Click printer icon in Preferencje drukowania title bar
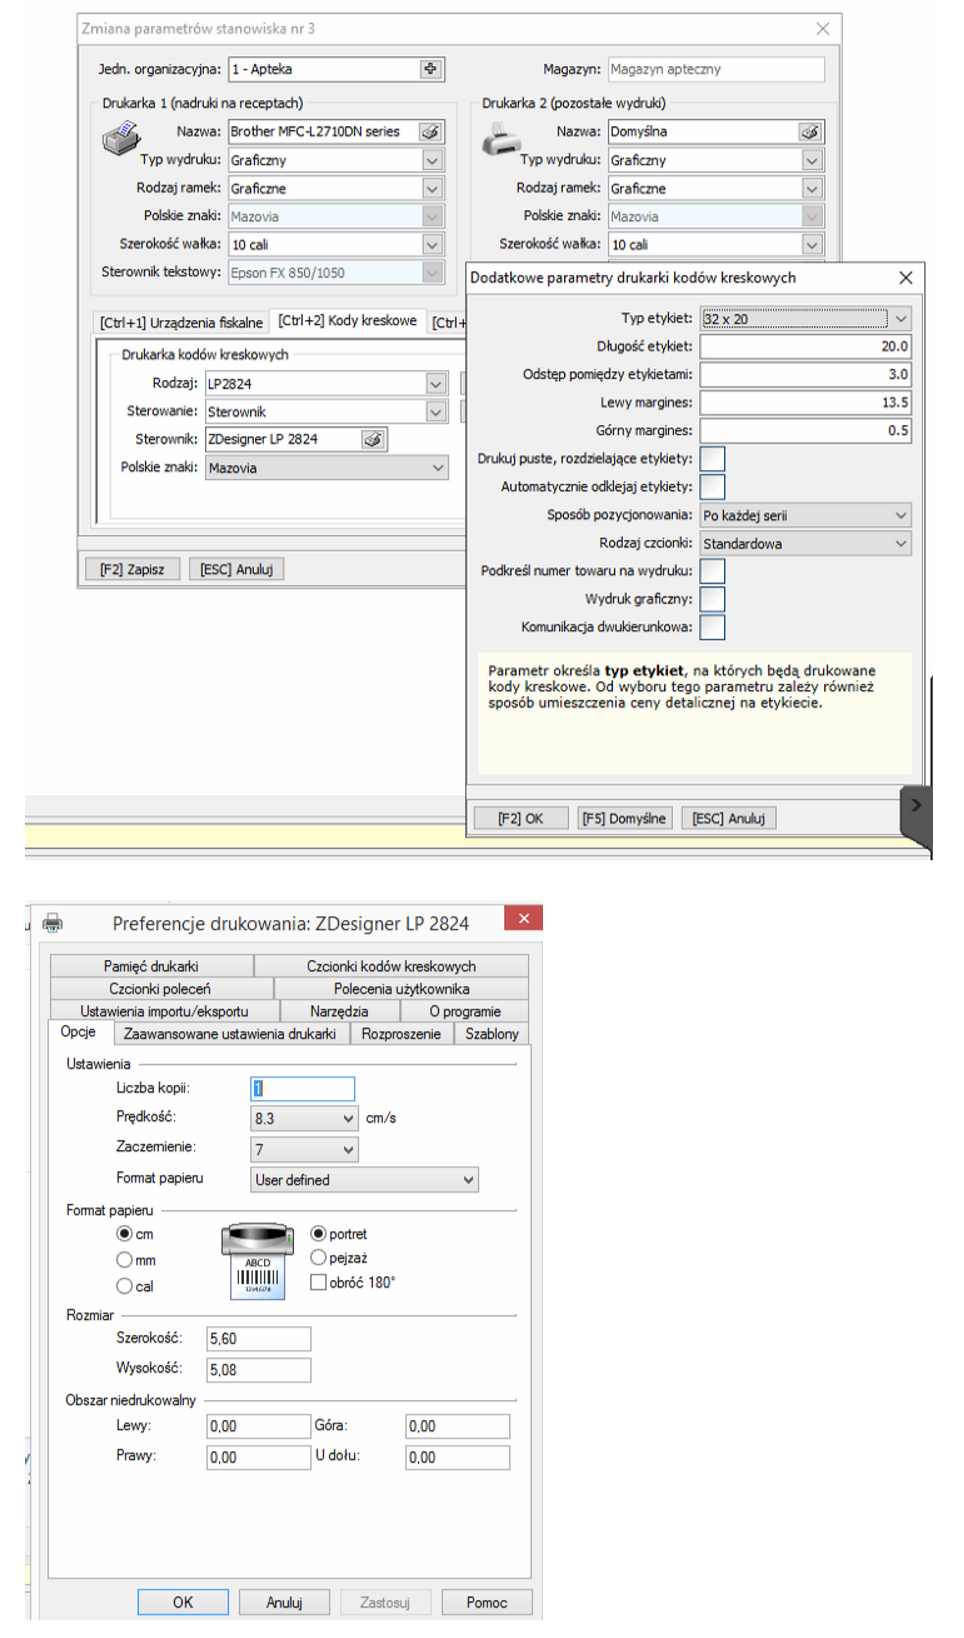This screenshot has height=1638, width=964. pyautogui.click(x=53, y=923)
